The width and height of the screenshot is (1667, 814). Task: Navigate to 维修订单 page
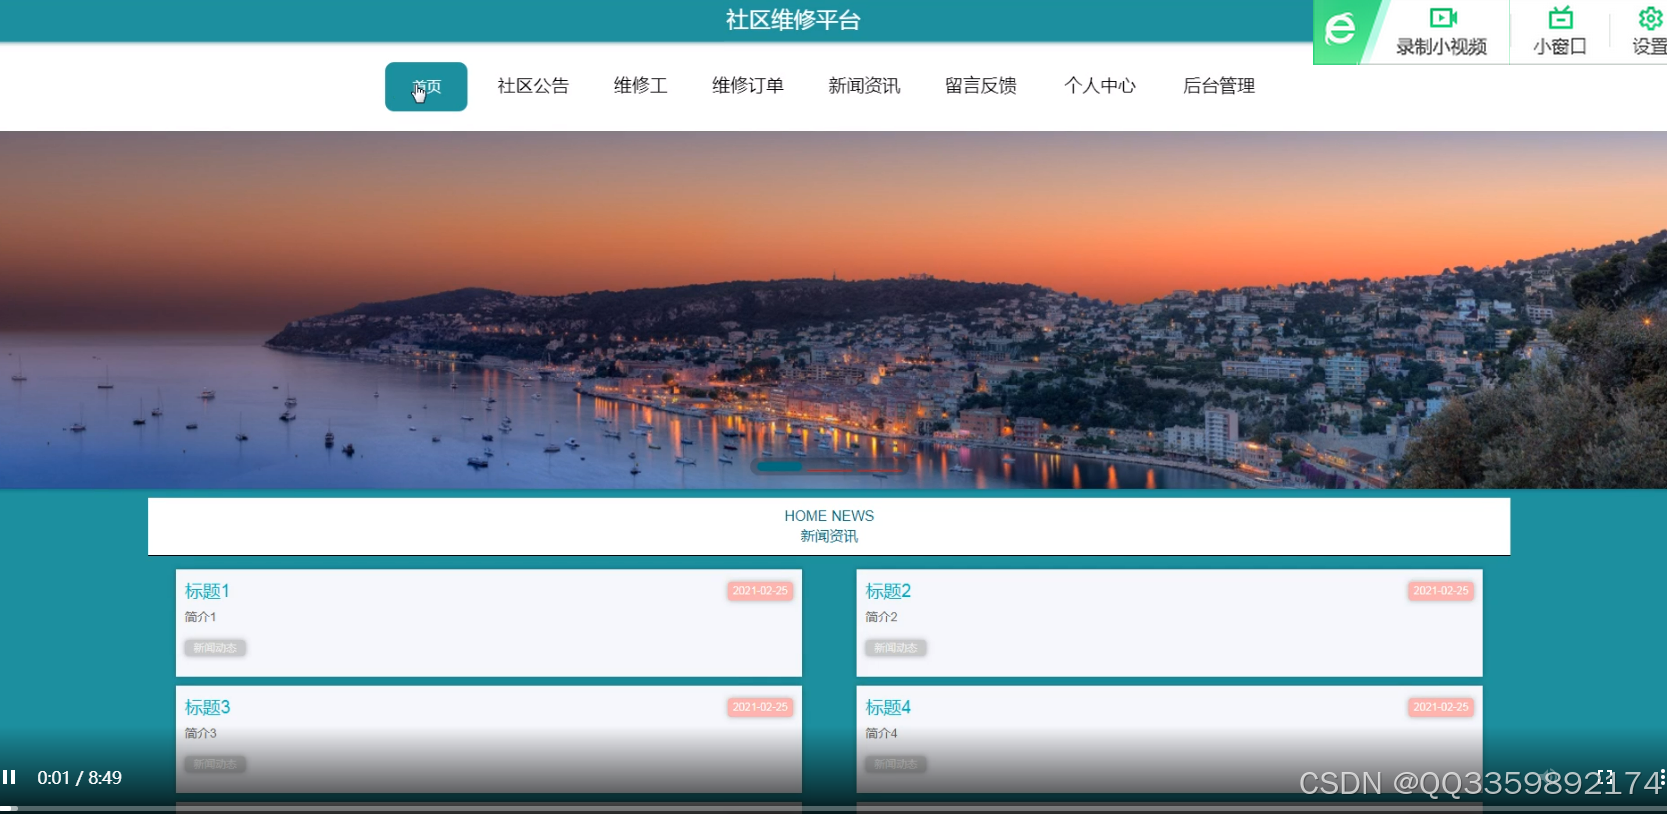coord(747,86)
